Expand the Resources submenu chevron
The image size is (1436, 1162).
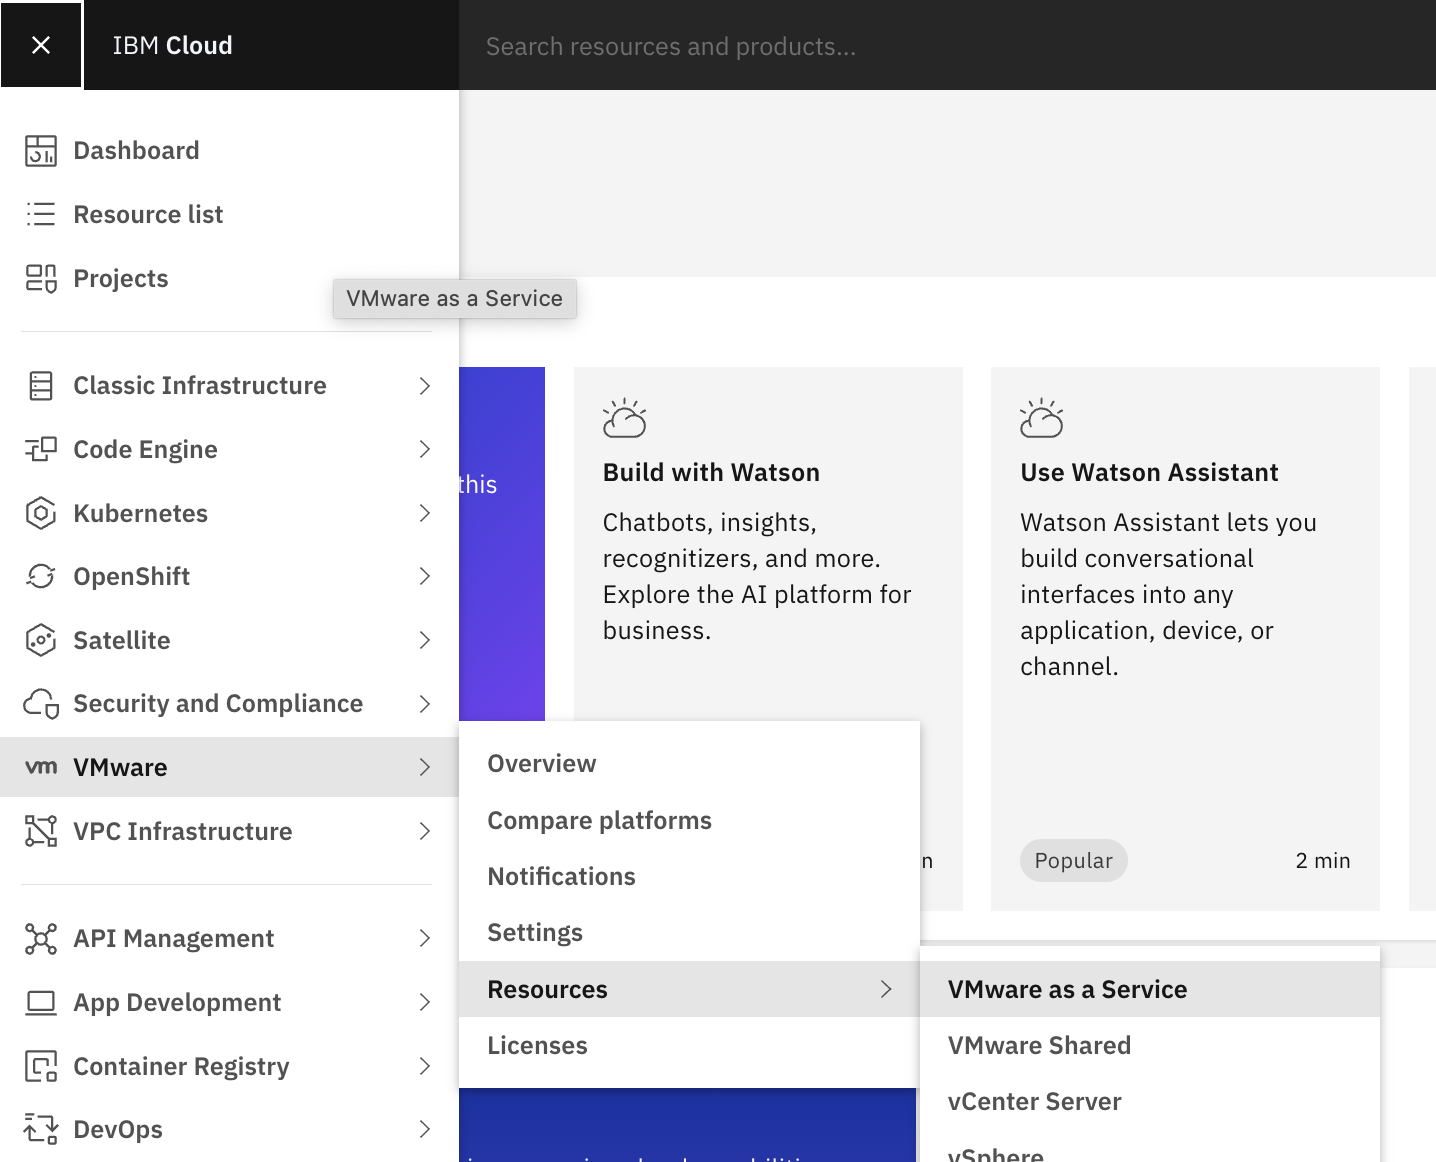tap(886, 989)
